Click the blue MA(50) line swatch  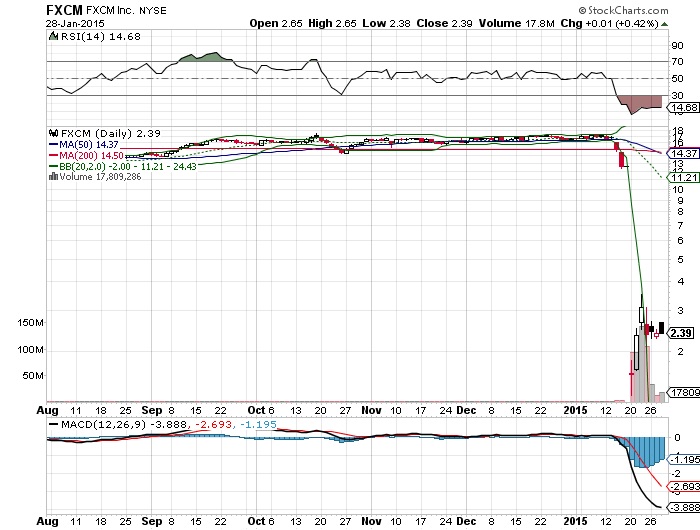click(x=53, y=145)
